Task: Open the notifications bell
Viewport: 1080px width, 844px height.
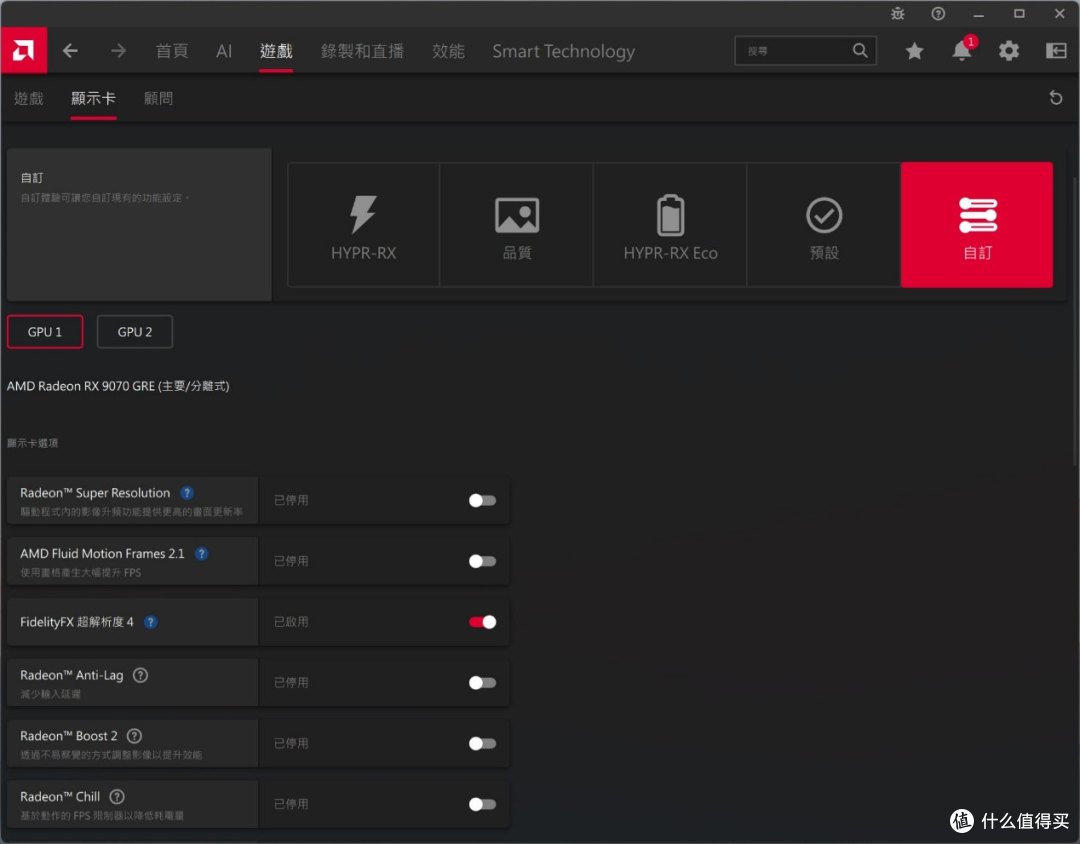Action: point(962,50)
